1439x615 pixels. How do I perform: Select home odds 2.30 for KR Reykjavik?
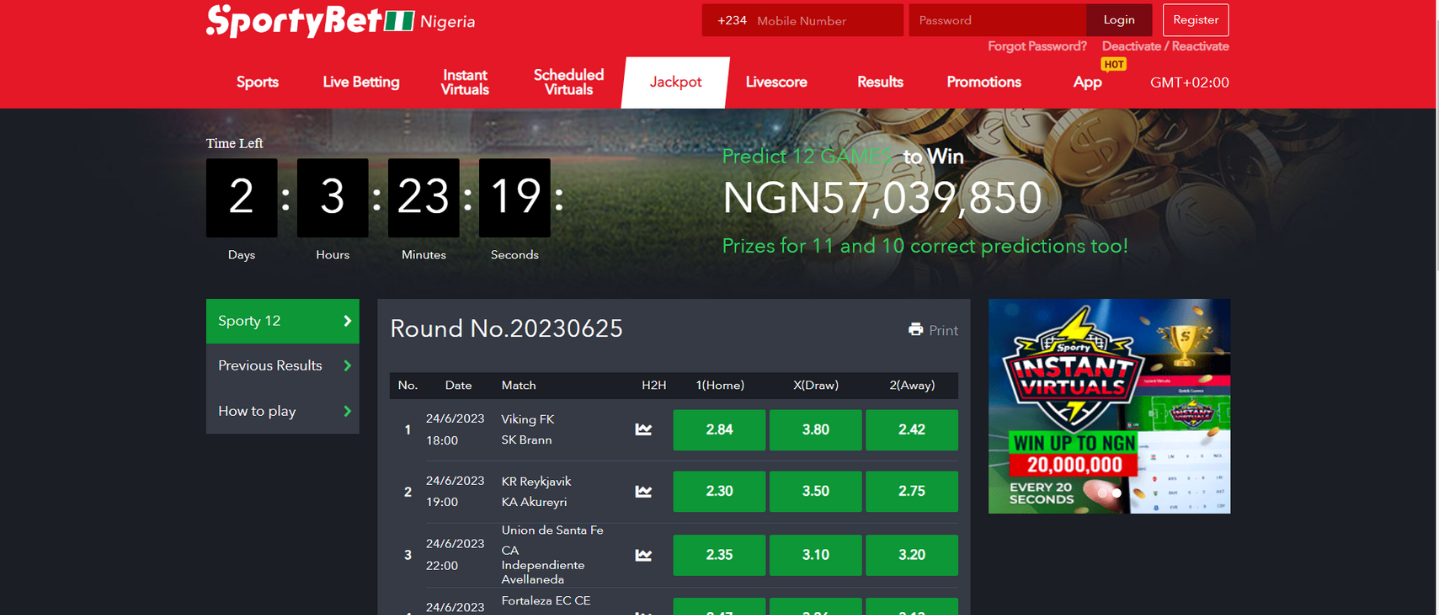(719, 492)
